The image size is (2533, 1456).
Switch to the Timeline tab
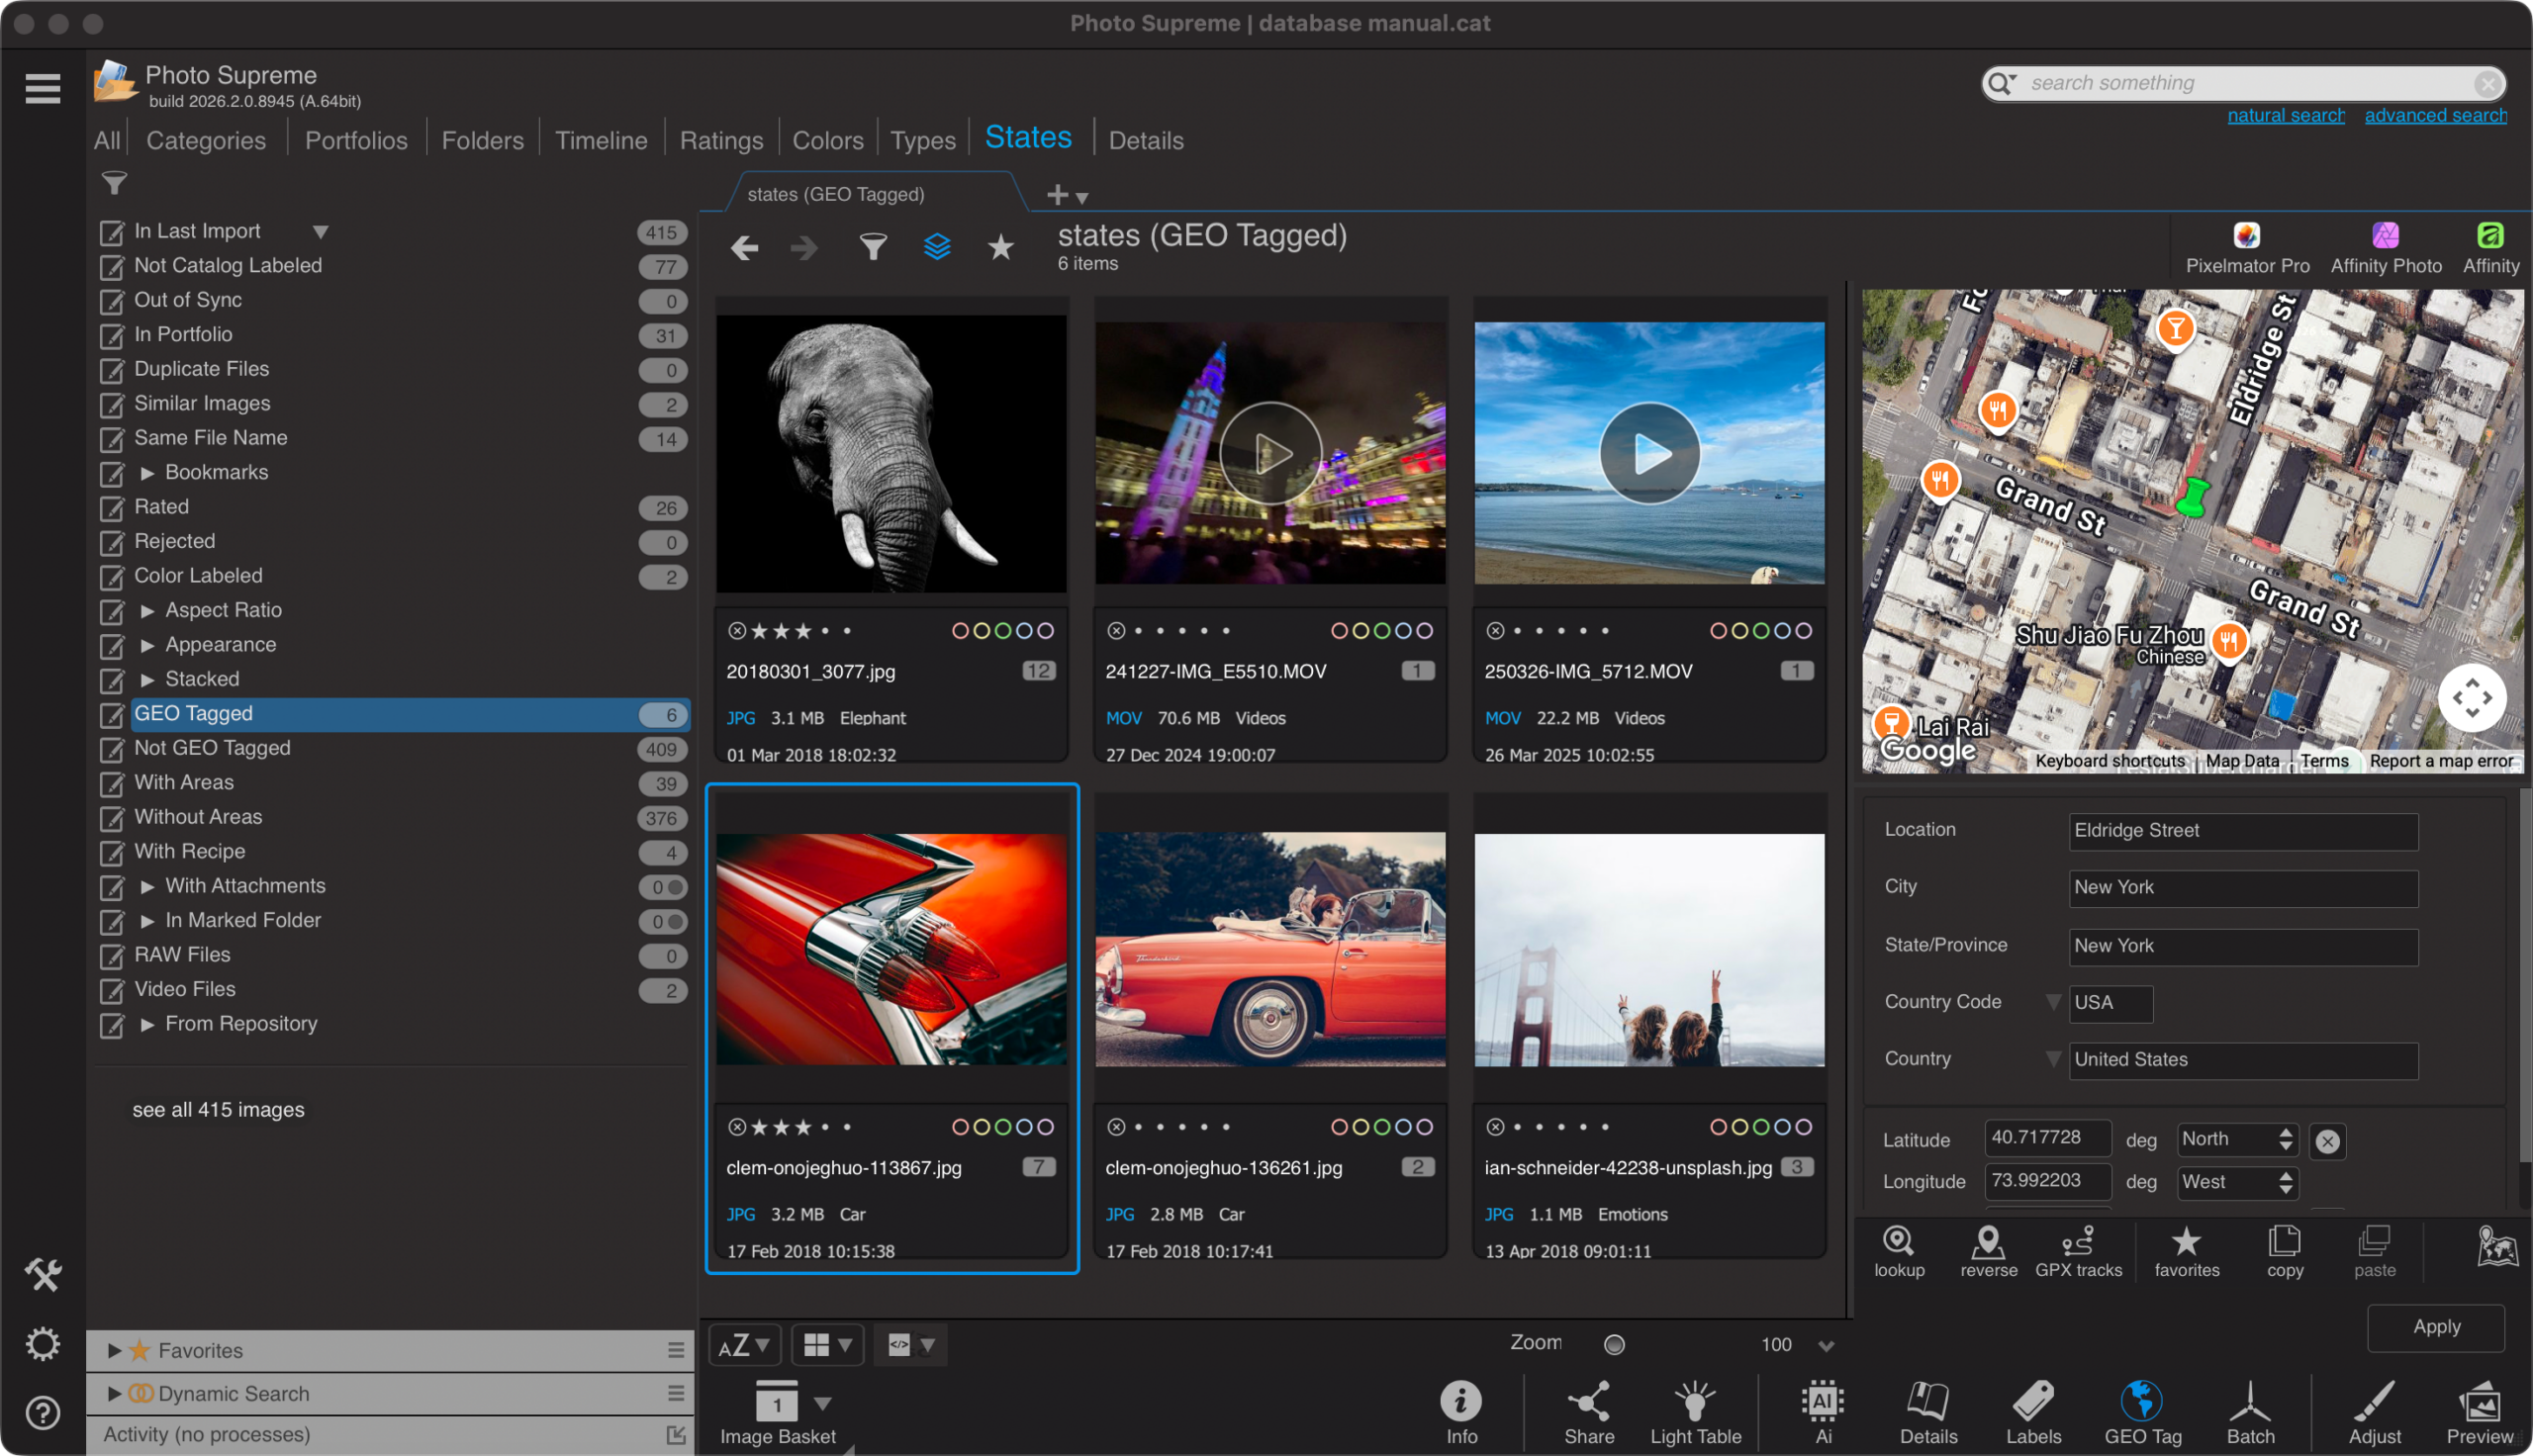601,140
